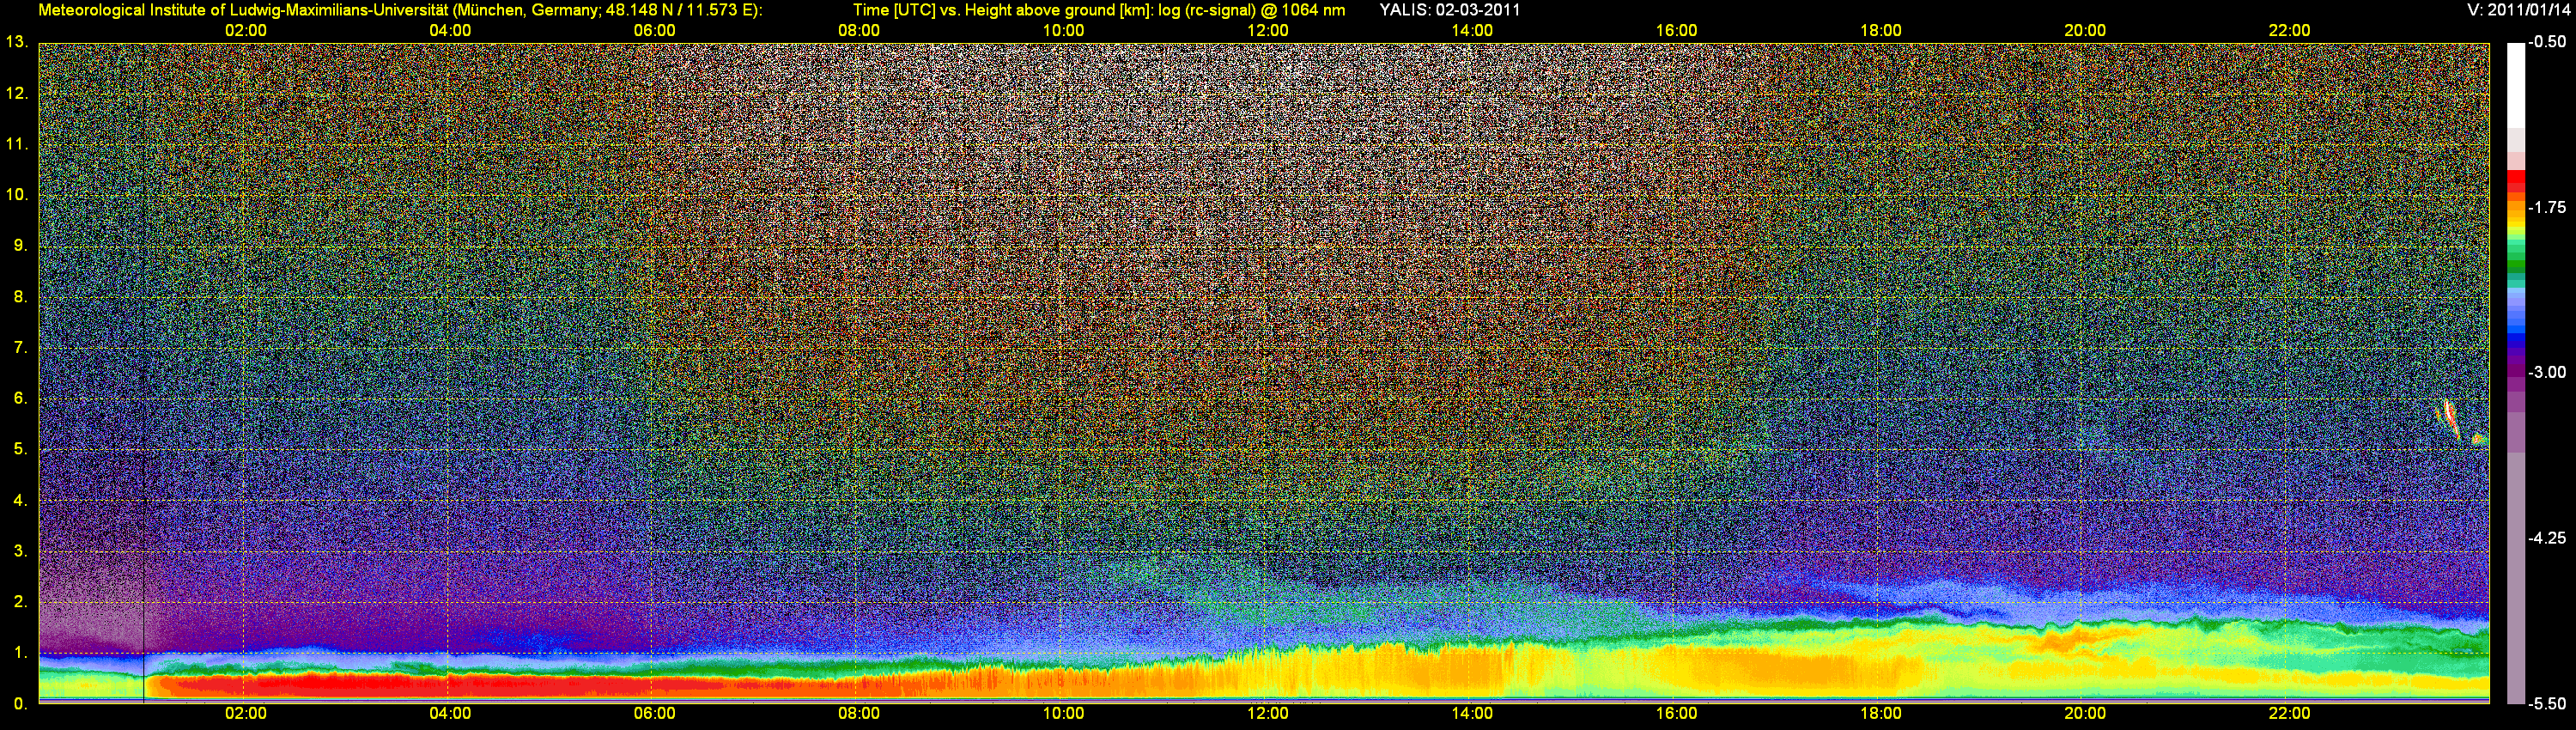
Task: Select the 16:00 label on the top time axis
Action: [x=1677, y=31]
